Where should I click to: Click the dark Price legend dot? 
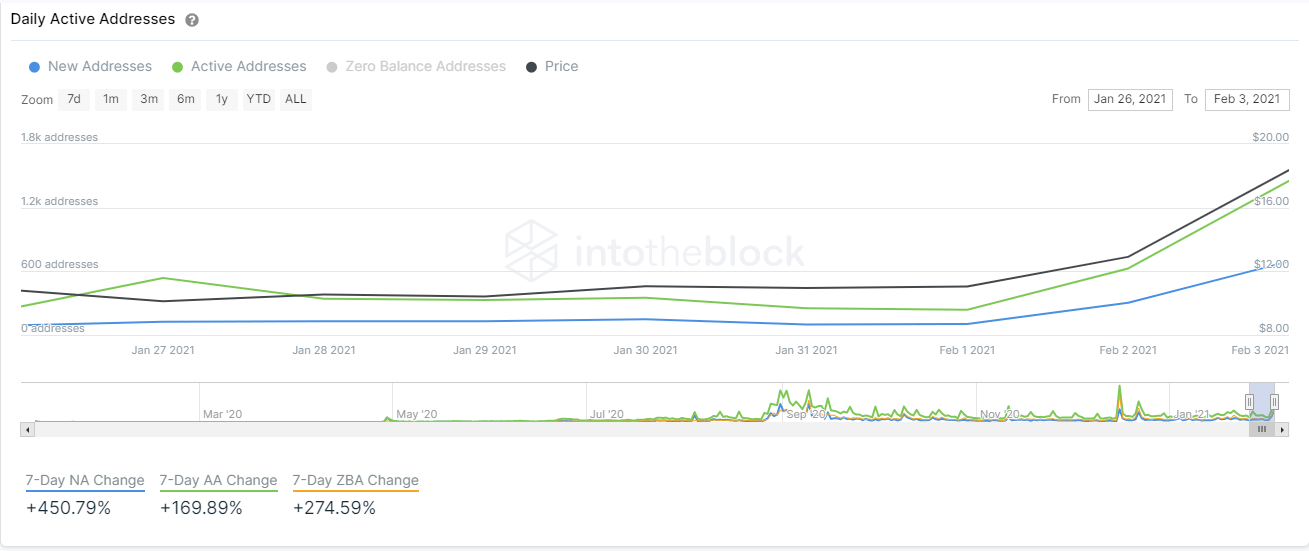coord(531,67)
